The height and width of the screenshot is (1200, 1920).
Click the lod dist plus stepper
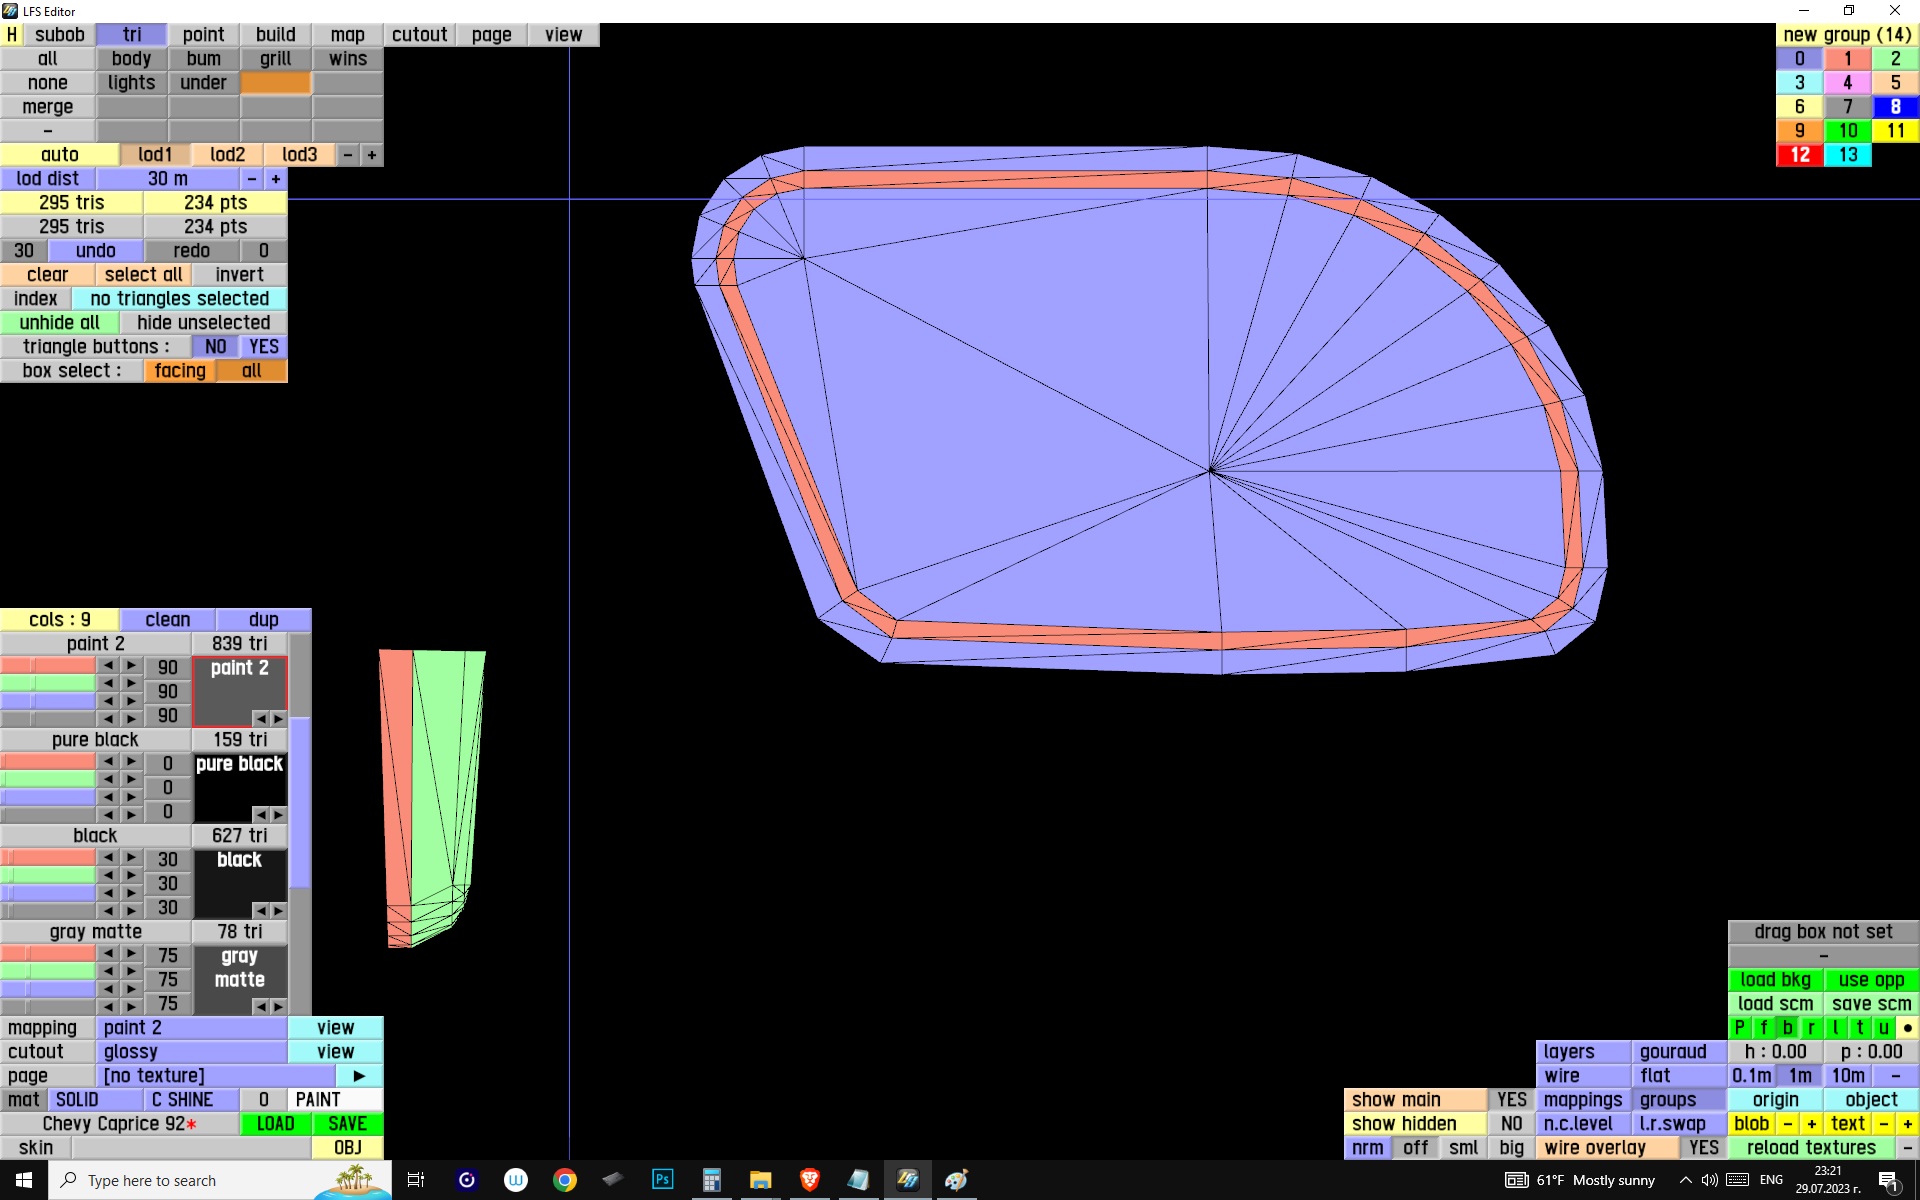pyautogui.click(x=276, y=179)
